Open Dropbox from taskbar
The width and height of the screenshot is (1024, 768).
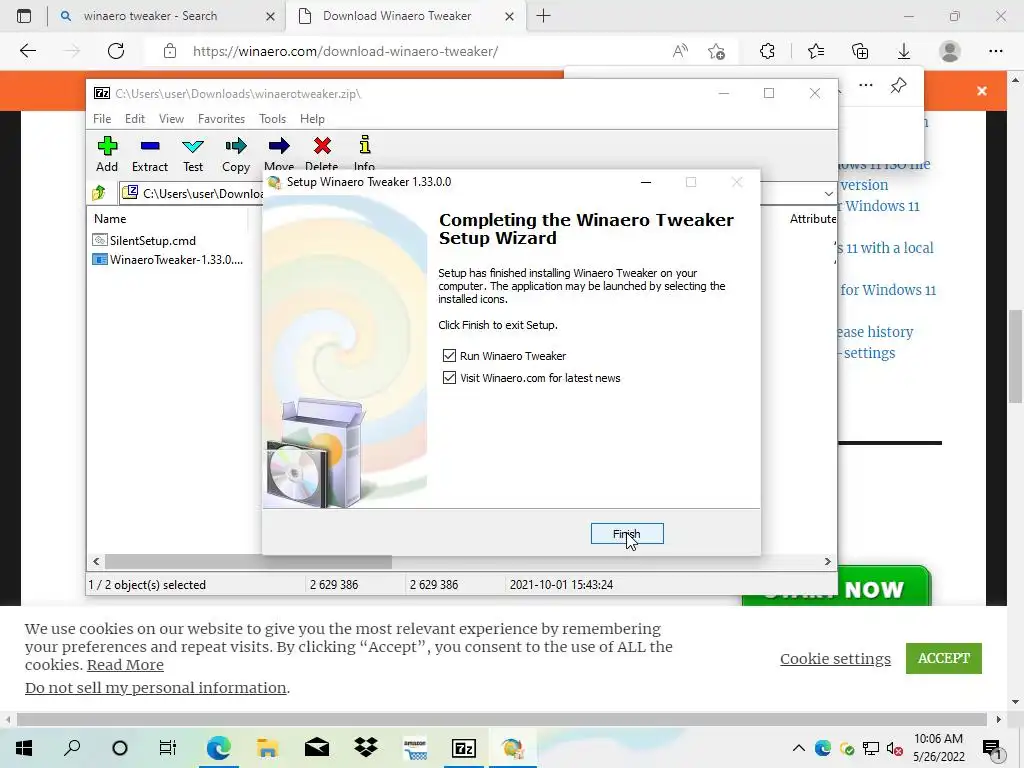(366, 748)
